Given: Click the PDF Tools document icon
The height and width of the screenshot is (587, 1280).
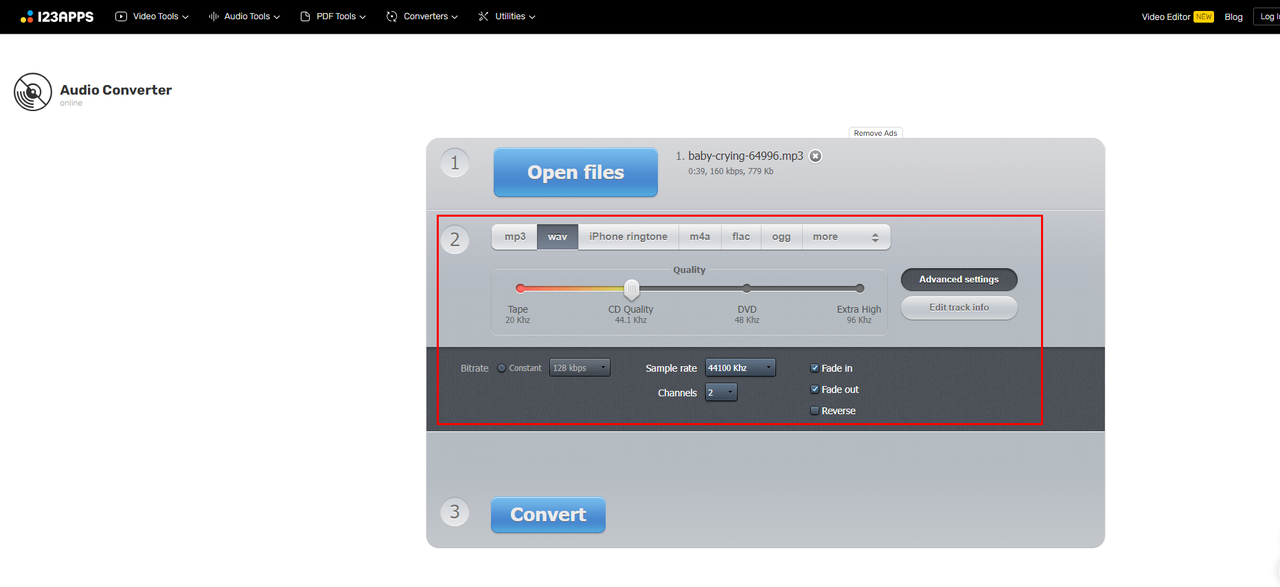Looking at the screenshot, I should [305, 16].
